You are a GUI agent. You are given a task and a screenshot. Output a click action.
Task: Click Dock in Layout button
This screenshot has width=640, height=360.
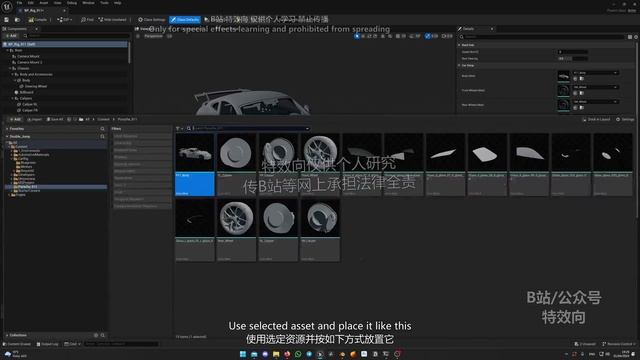point(596,120)
